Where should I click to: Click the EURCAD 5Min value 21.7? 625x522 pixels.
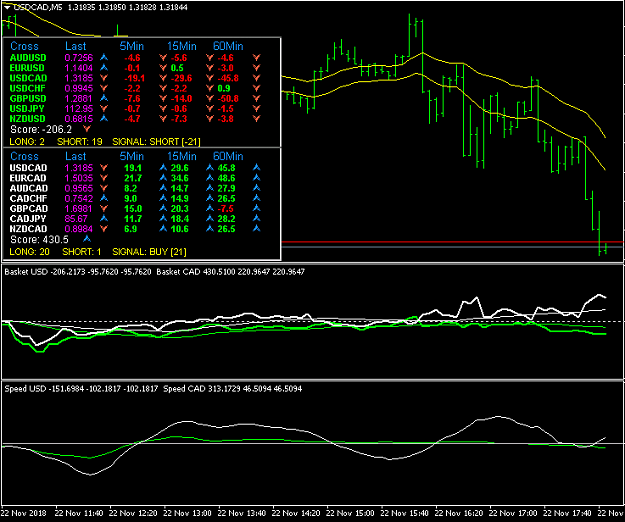[x=133, y=178]
